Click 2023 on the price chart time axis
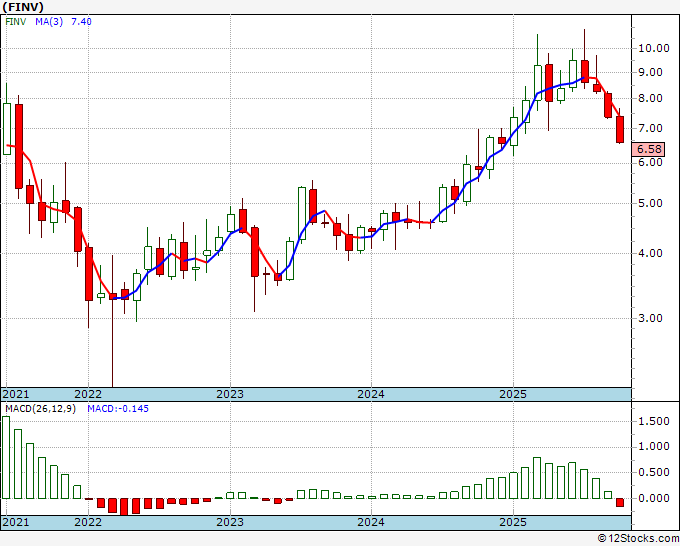 point(230,394)
